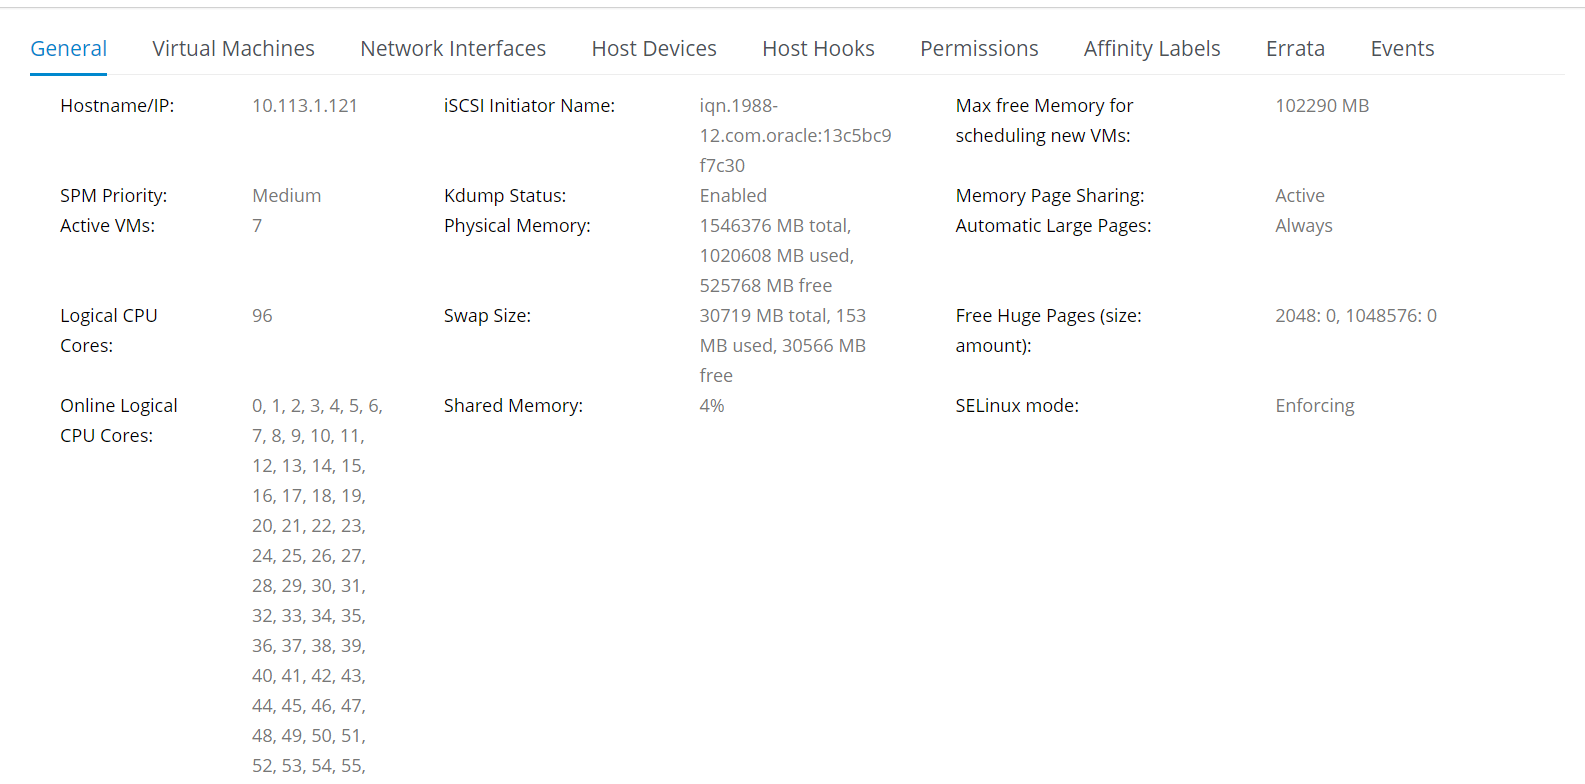Go to the Host Devices tab
This screenshot has width=1585, height=784.
coord(654,48)
